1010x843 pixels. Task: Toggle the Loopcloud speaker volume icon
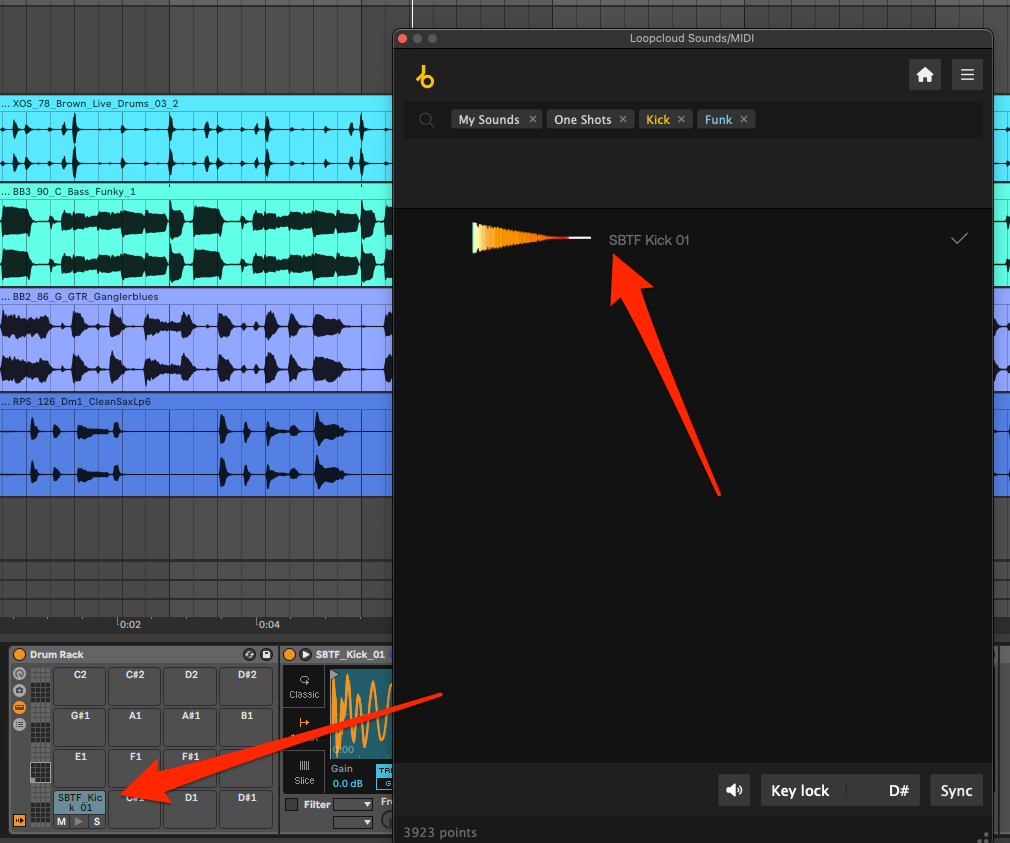[x=735, y=790]
